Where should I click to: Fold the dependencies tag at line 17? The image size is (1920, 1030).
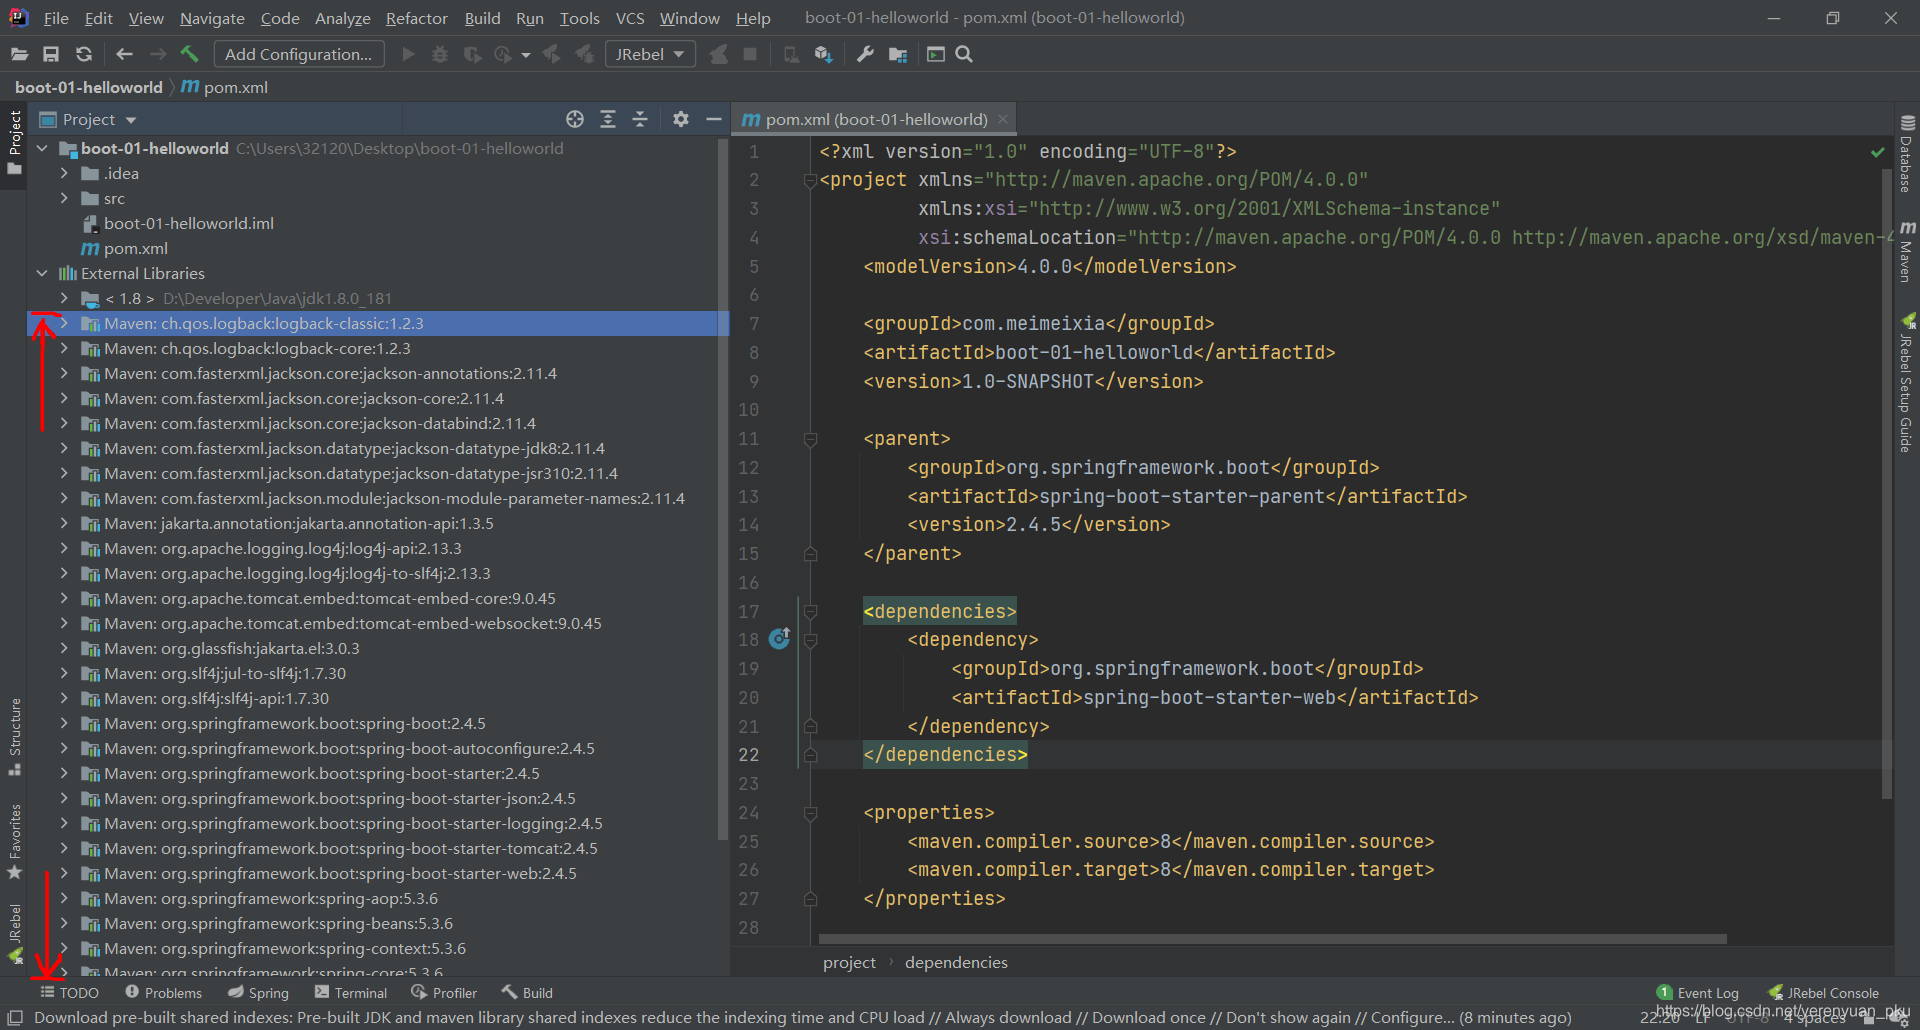pyautogui.click(x=811, y=611)
